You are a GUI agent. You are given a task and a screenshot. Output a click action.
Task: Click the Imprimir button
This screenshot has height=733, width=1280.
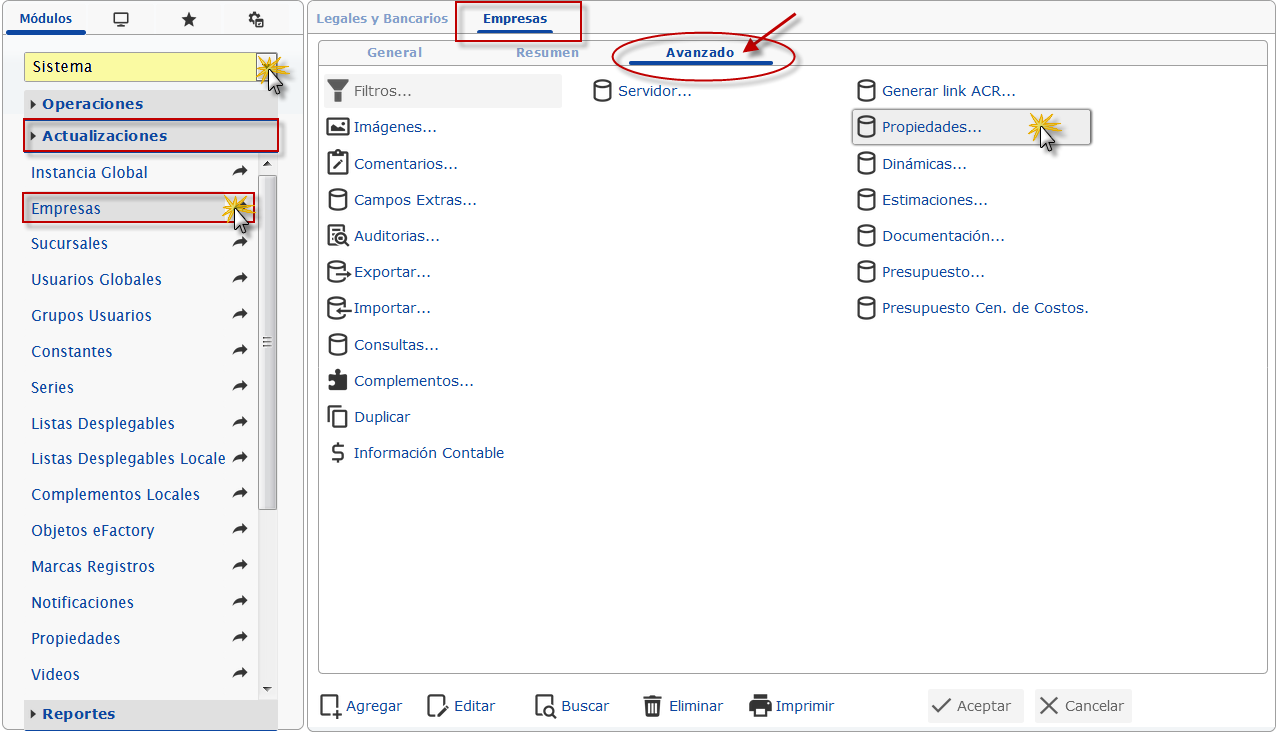pos(791,706)
